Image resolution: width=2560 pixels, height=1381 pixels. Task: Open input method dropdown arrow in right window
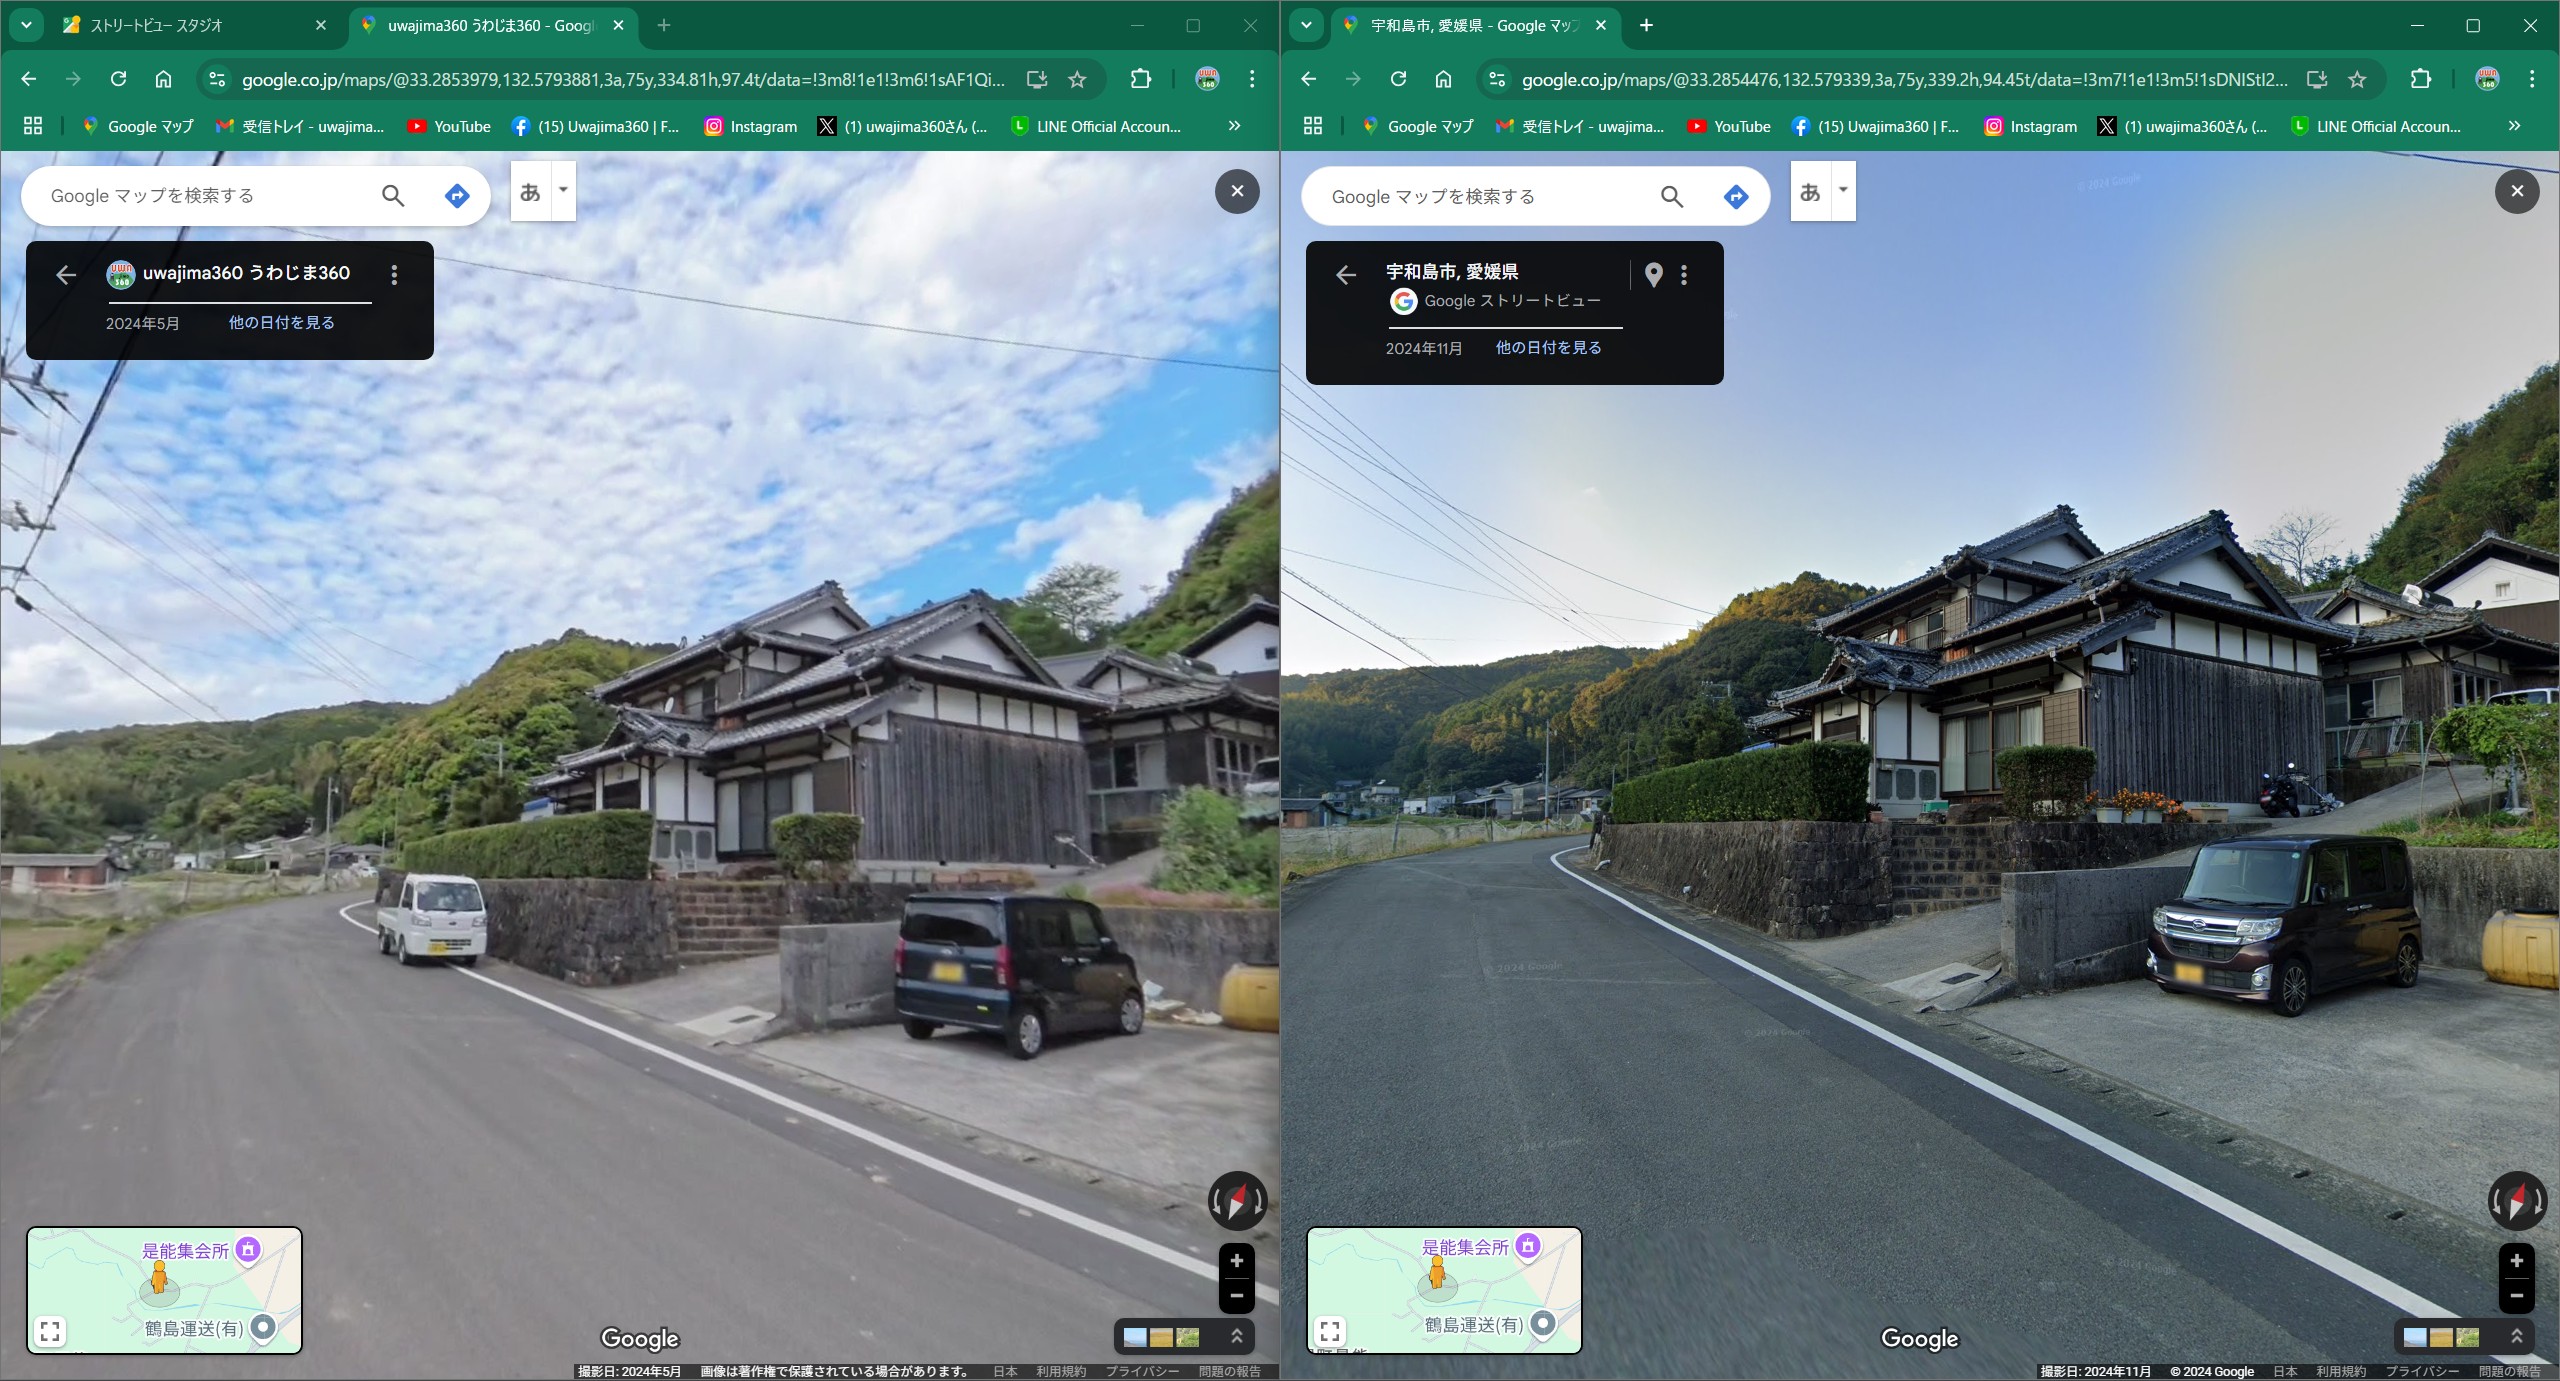click(x=1843, y=190)
